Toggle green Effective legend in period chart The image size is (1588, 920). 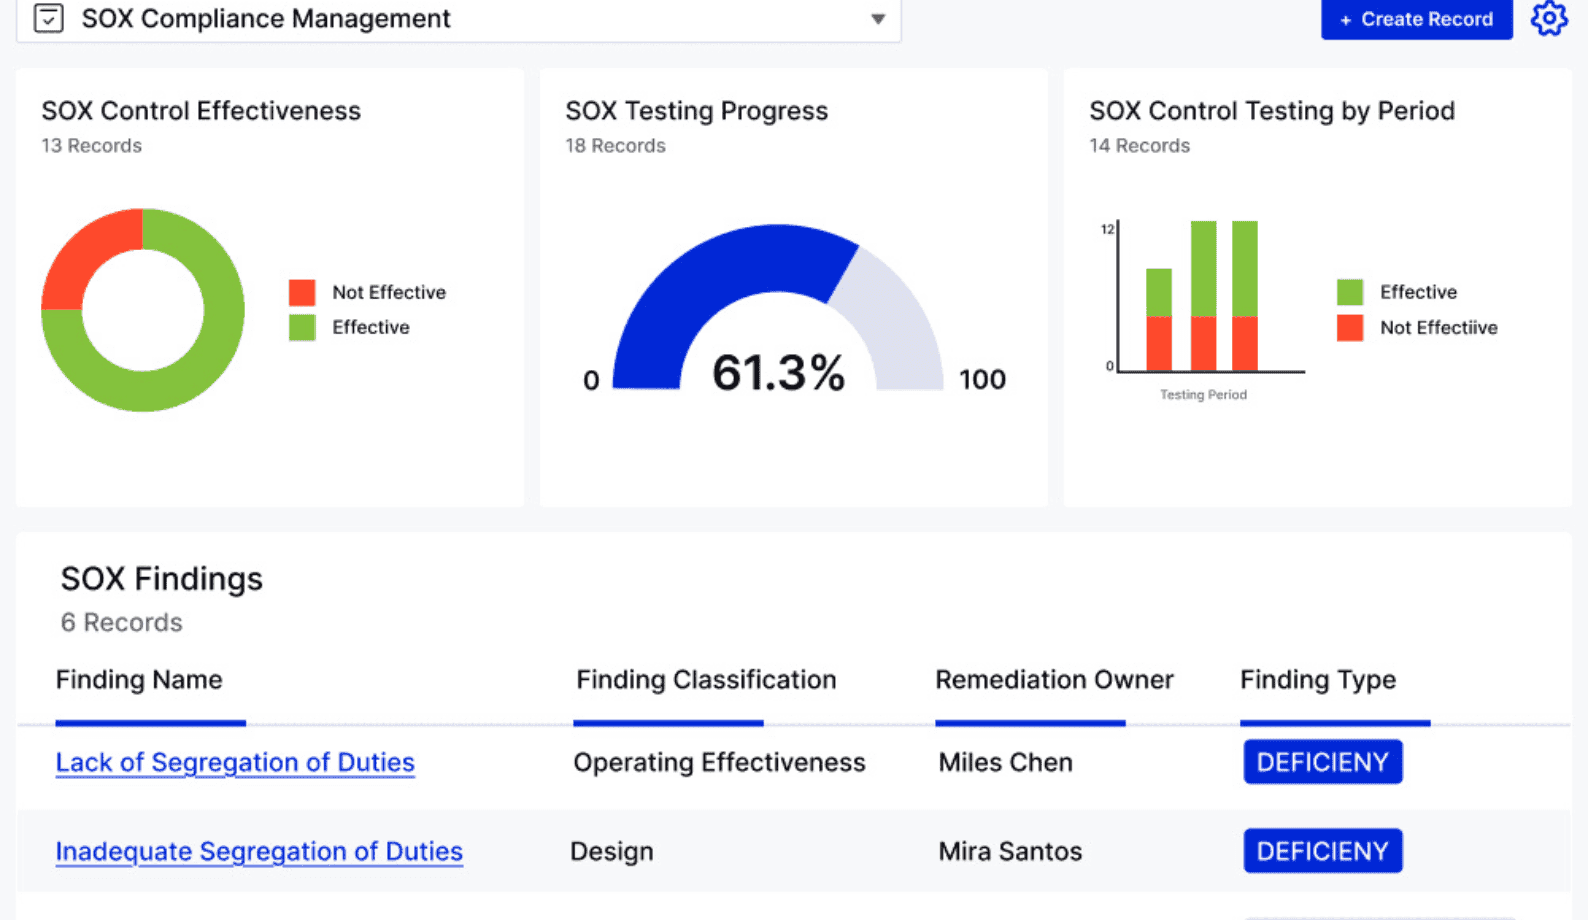[x=1349, y=292]
